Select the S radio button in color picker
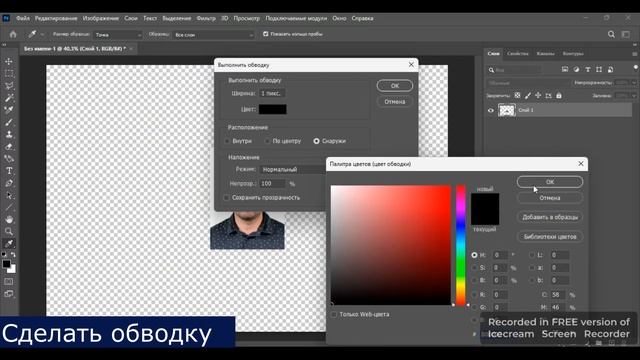Screen dimensions: 640x360 (474, 268)
